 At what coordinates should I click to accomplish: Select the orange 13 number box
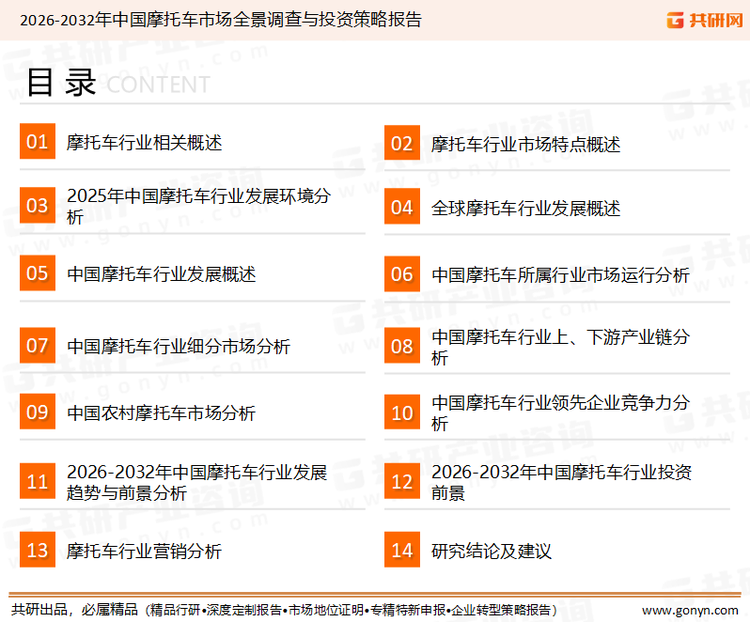point(37,550)
